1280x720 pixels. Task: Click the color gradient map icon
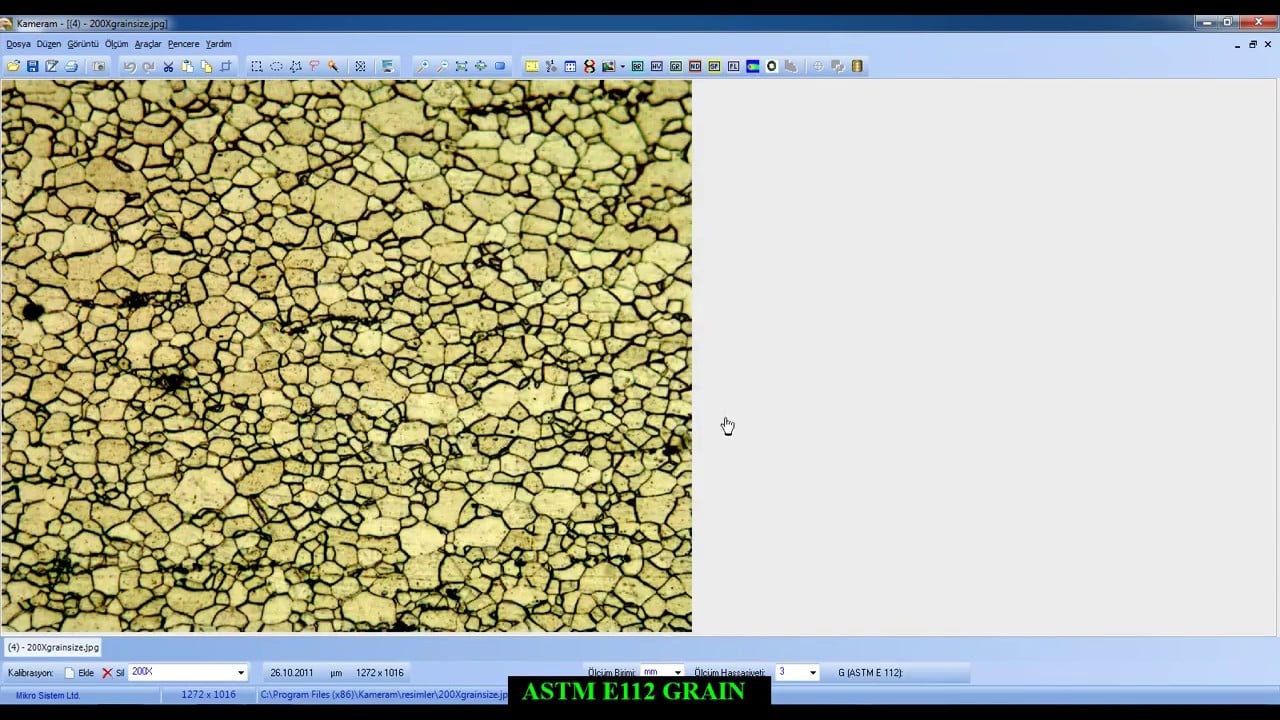point(753,66)
